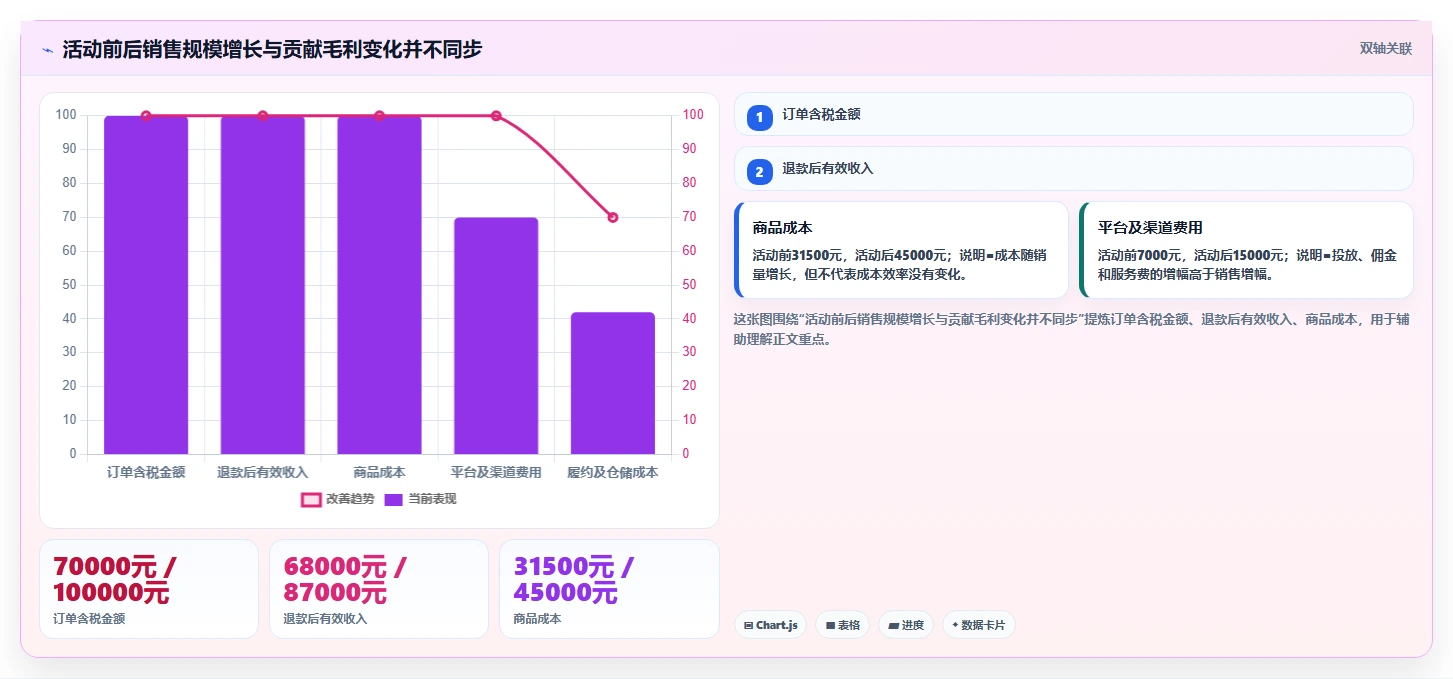Image resolution: width=1453 pixels, height=679 pixels.
Task: Toggle the 当前表现 legend entry
Action: click(420, 499)
